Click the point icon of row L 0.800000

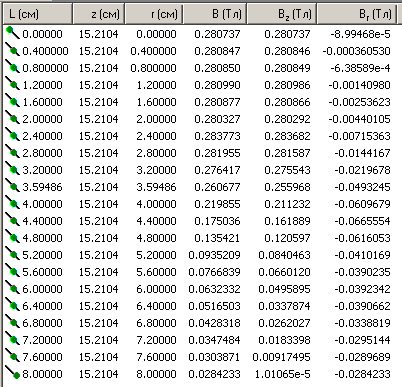click(x=12, y=67)
